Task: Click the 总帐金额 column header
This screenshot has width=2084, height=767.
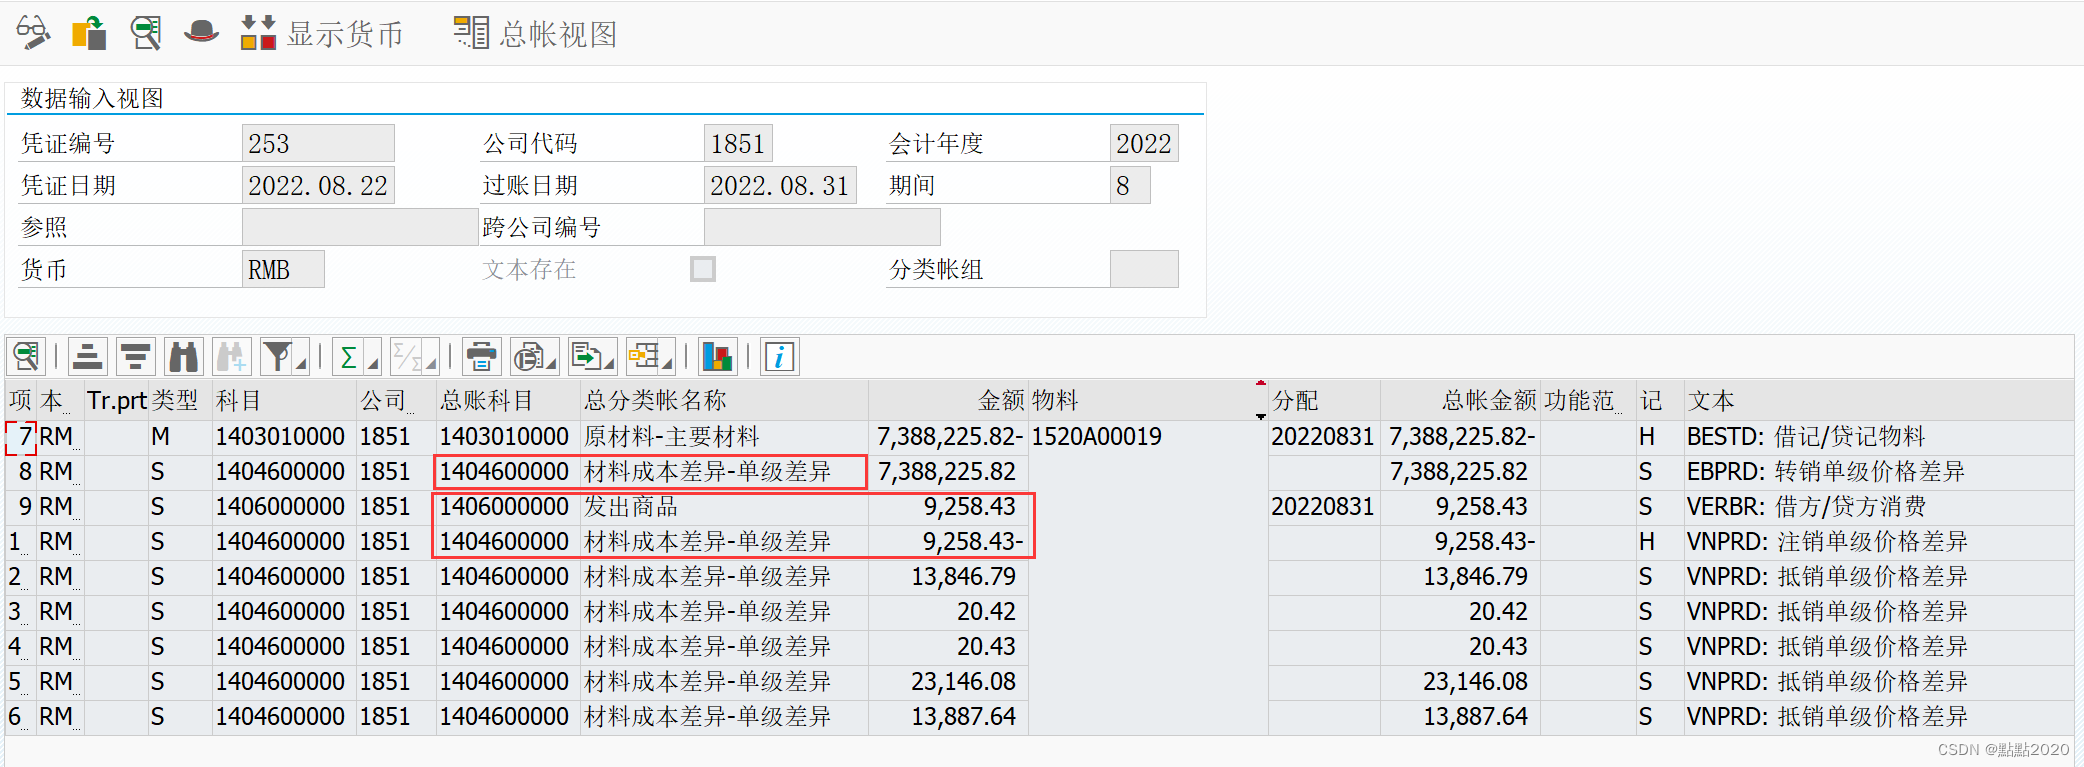Action: coord(1460,401)
